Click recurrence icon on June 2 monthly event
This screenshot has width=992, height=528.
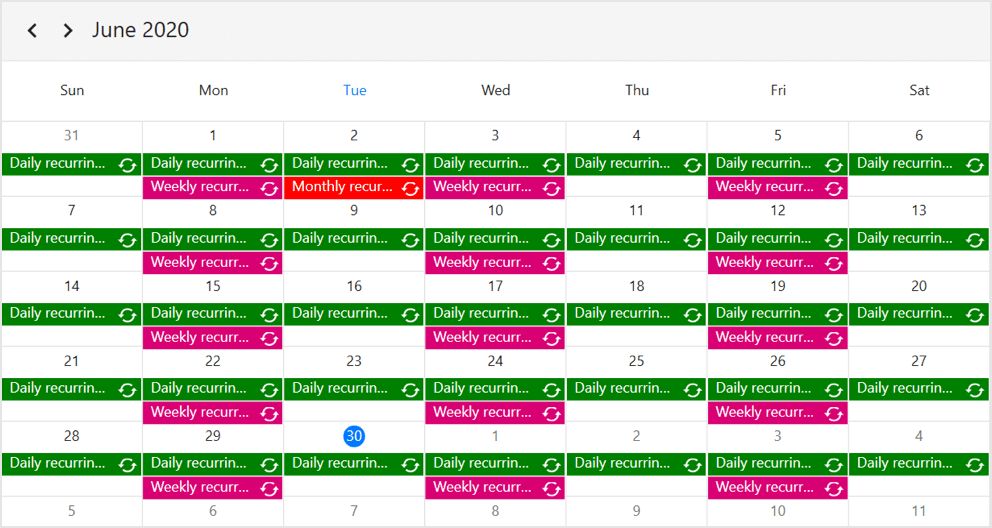(x=410, y=188)
